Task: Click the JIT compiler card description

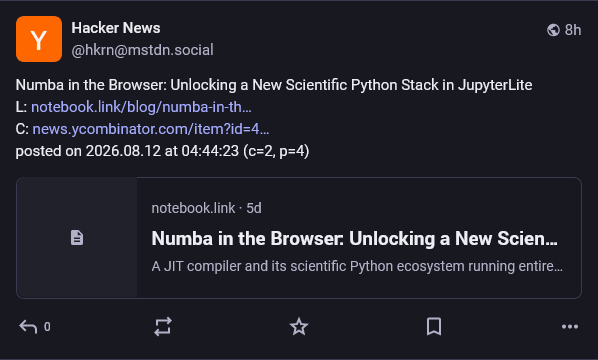Action: pos(357,266)
